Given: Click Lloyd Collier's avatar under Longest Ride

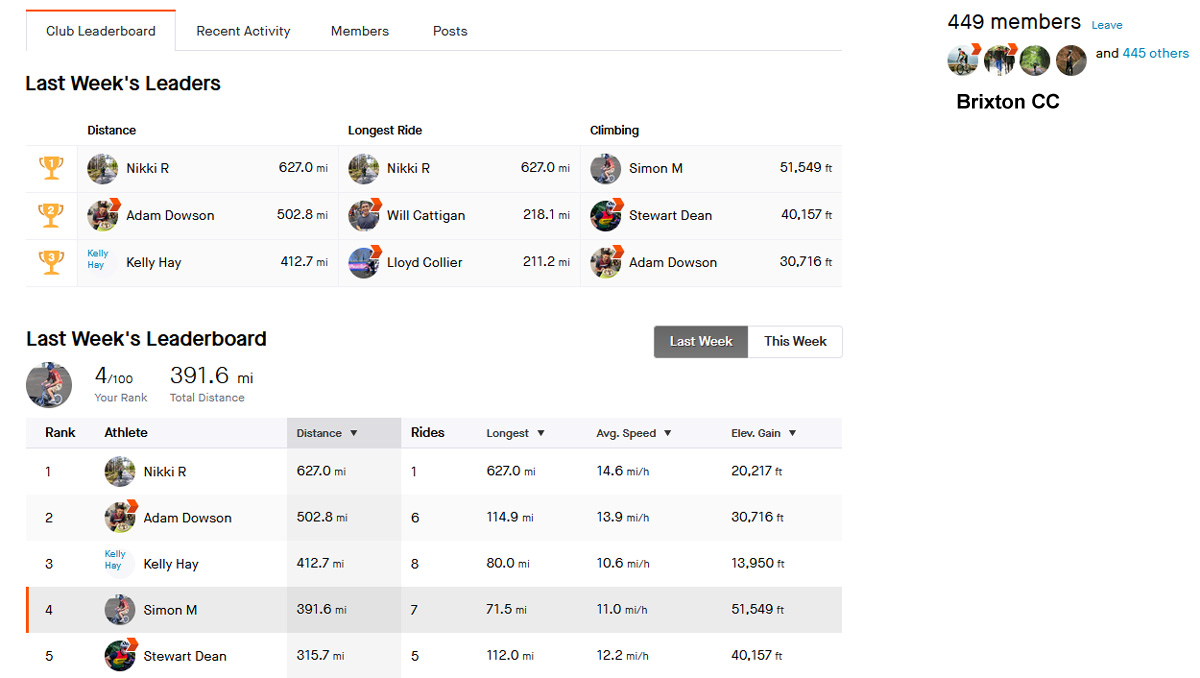Looking at the screenshot, I should point(364,262).
